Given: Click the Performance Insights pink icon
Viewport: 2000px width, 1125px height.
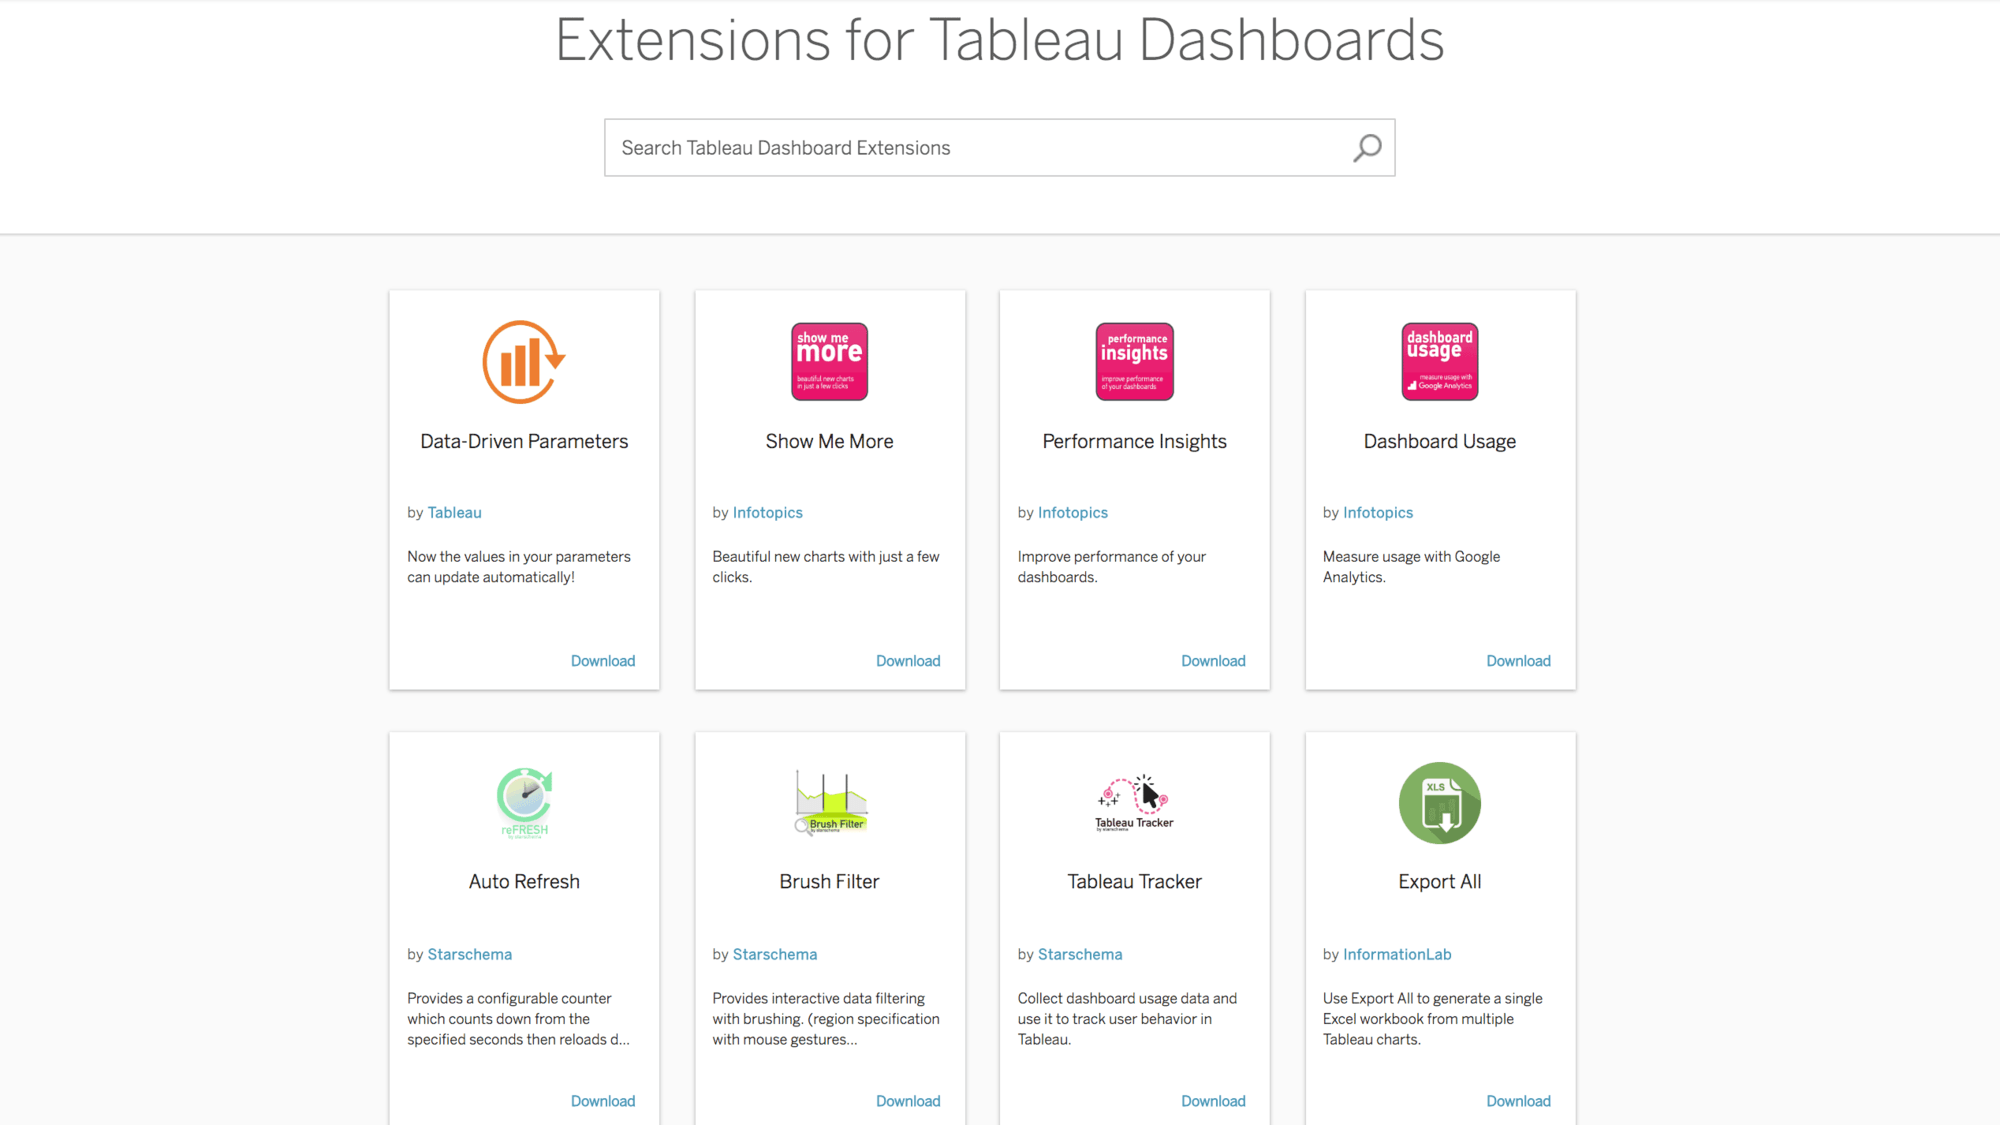Looking at the screenshot, I should (x=1134, y=361).
